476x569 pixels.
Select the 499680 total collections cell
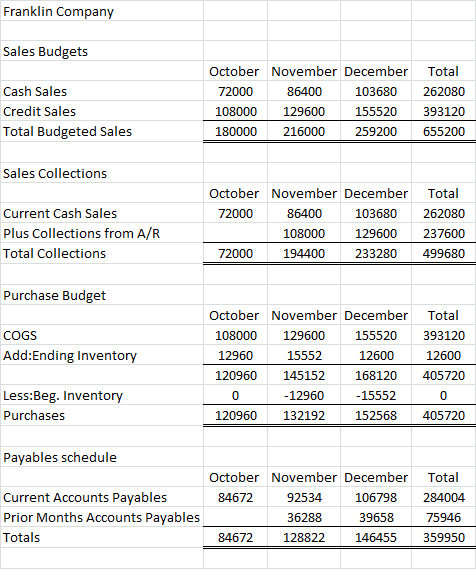tap(444, 253)
